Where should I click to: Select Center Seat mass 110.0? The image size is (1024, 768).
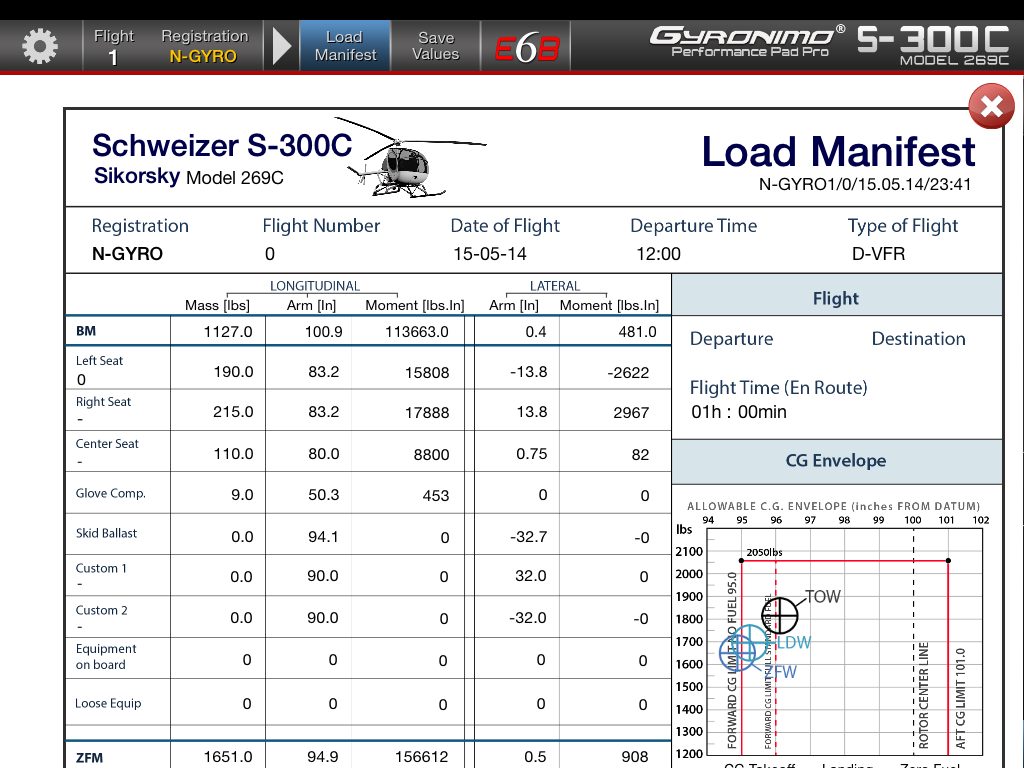coord(233,453)
